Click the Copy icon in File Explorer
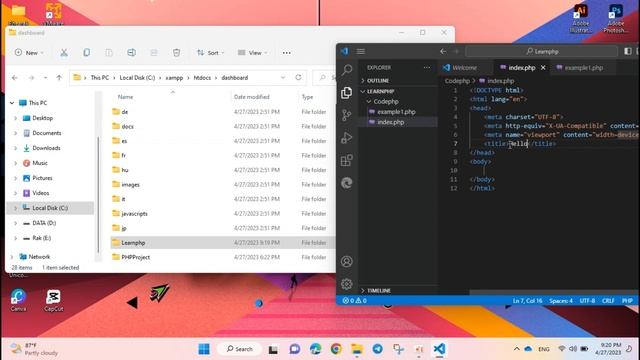Viewport: 640px width, 360px height. (x=87, y=53)
